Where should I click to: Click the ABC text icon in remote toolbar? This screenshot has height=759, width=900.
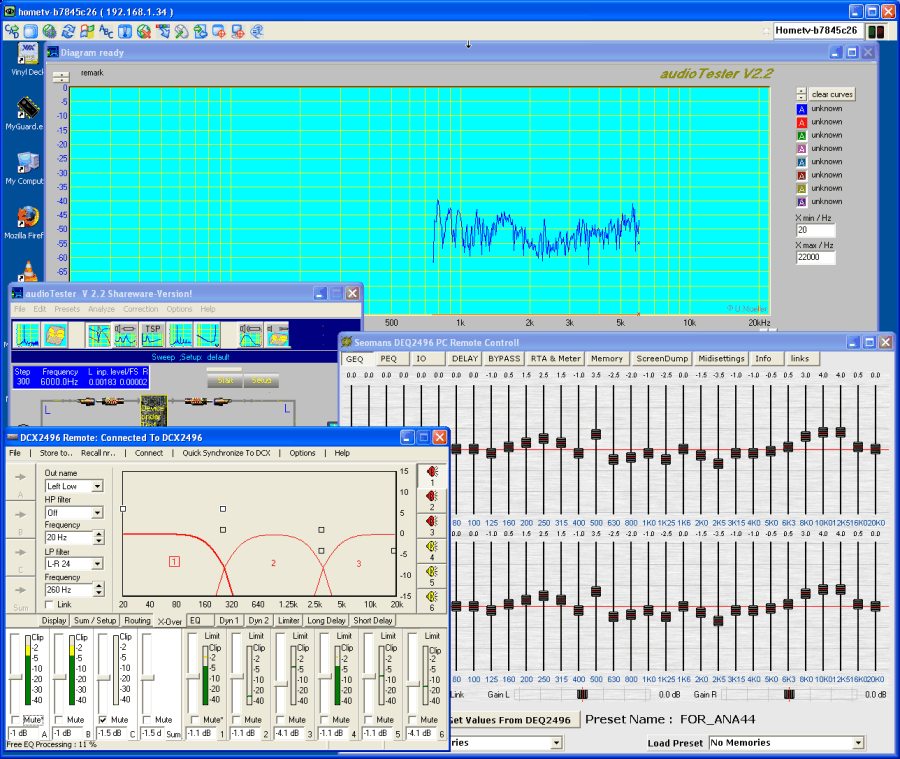coord(106,31)
